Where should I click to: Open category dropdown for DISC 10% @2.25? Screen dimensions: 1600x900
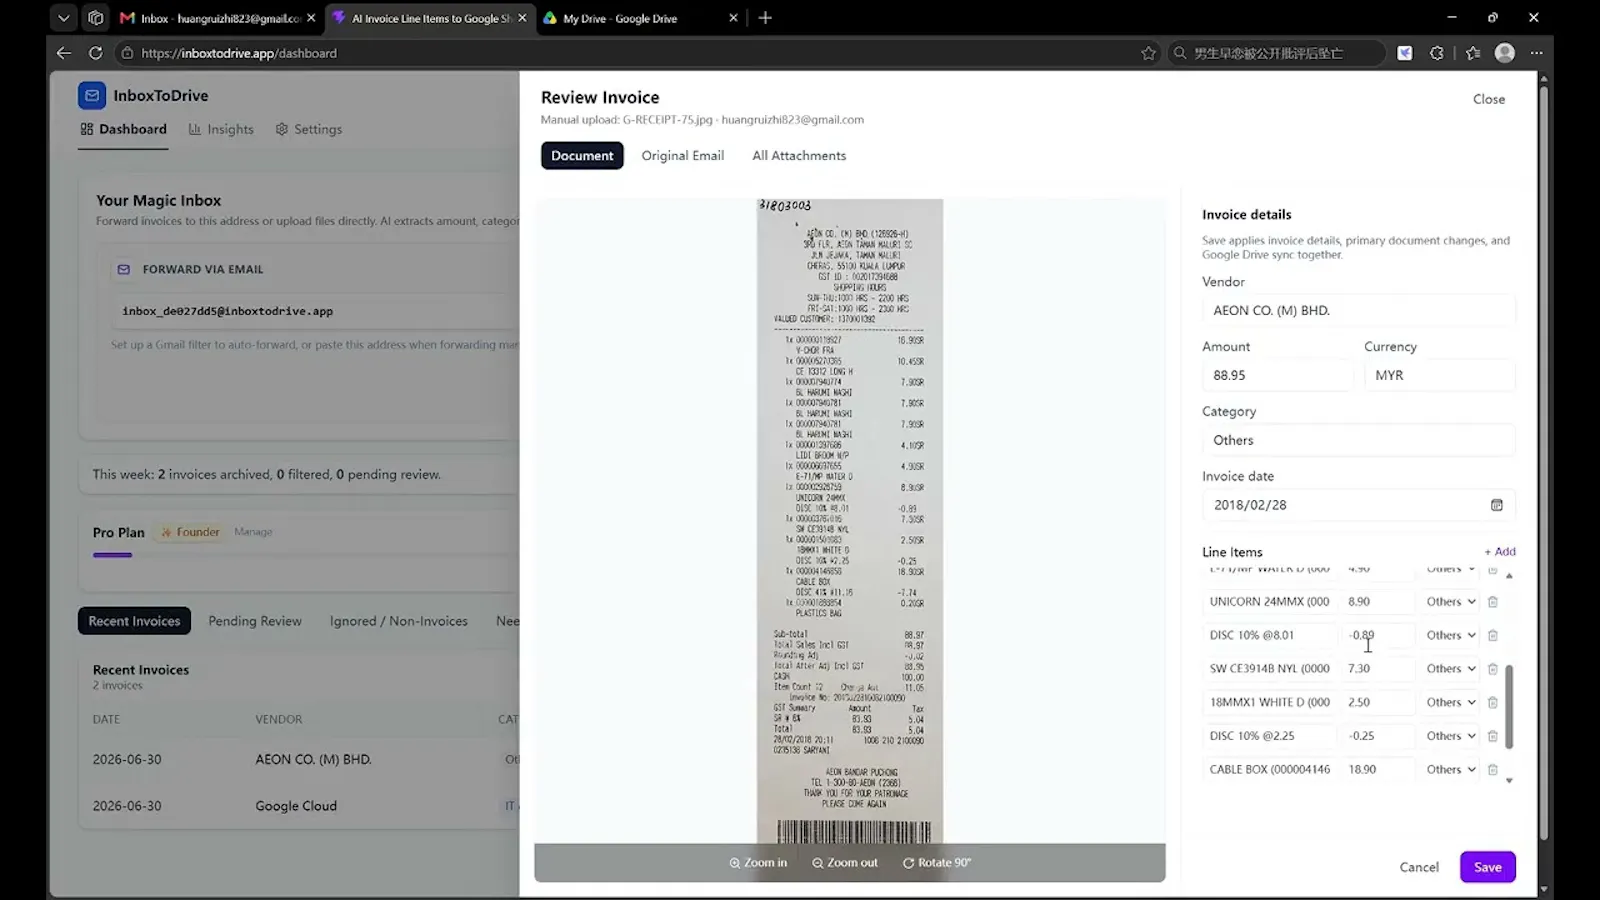(x=1451, y=736)
